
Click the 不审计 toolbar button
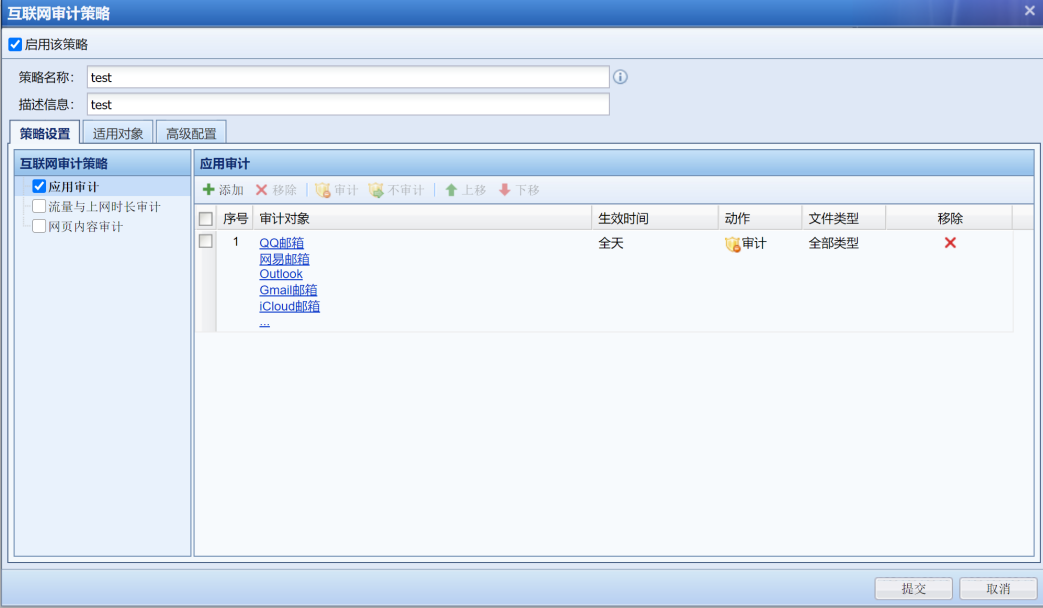tap(396, 190)
